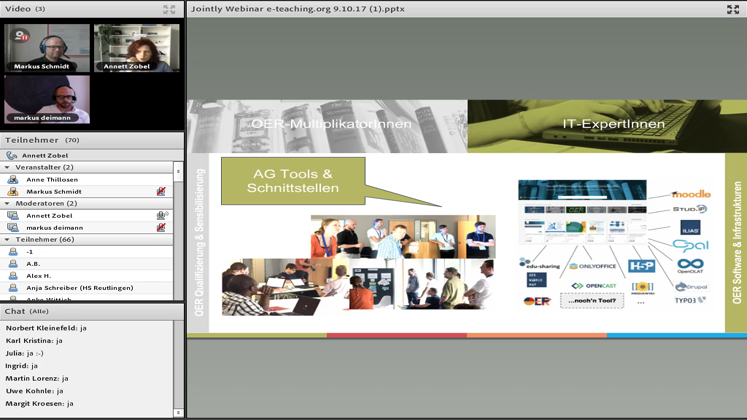This screenshot has height=420, width=747.
Task: Select markus deimann's video thumbnail
Action: pos(47,99)
